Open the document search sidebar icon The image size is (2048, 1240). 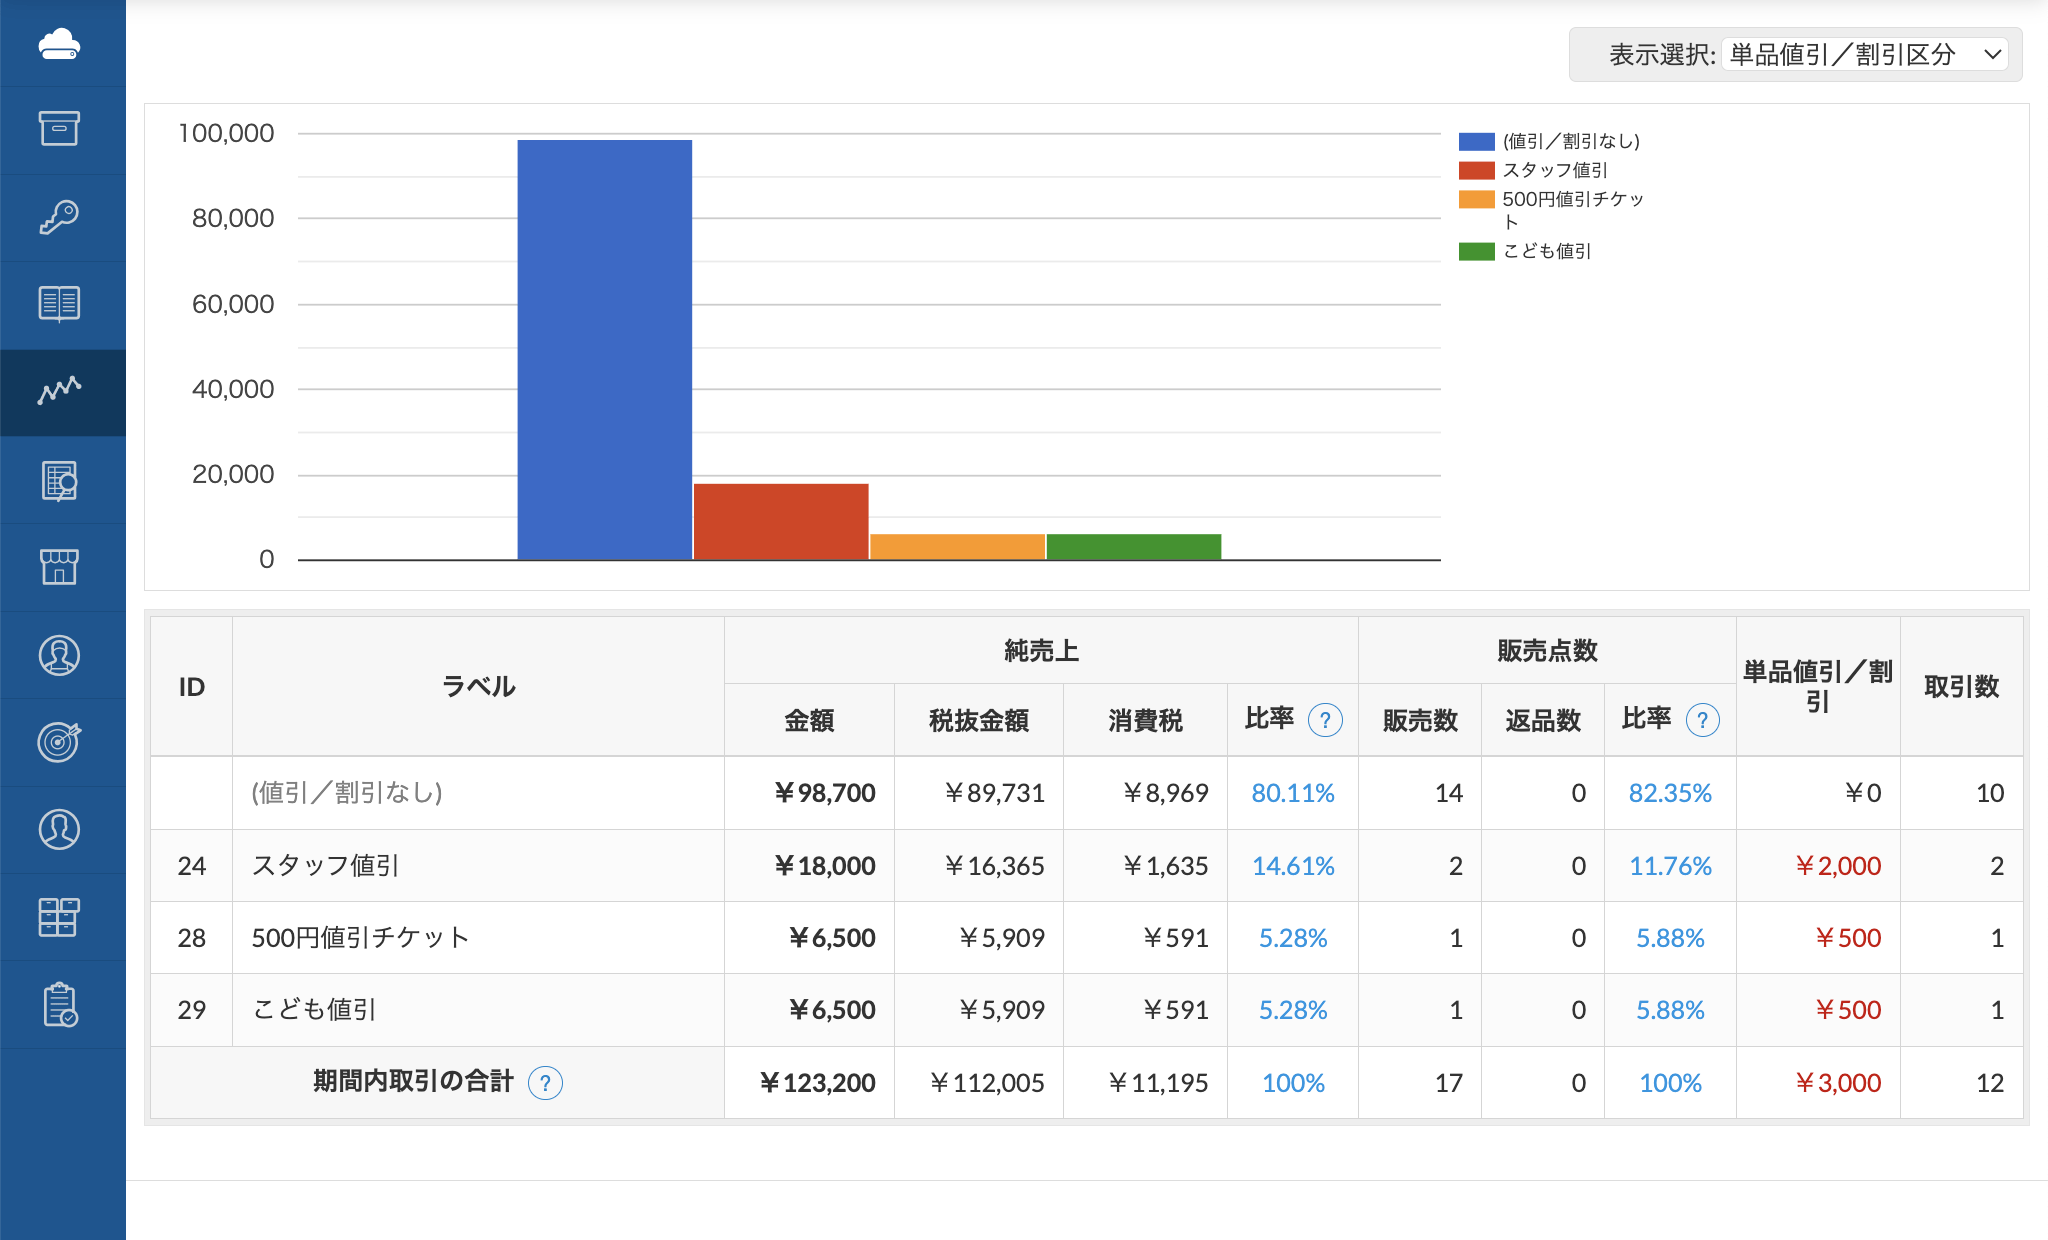[x=60, y=480]
